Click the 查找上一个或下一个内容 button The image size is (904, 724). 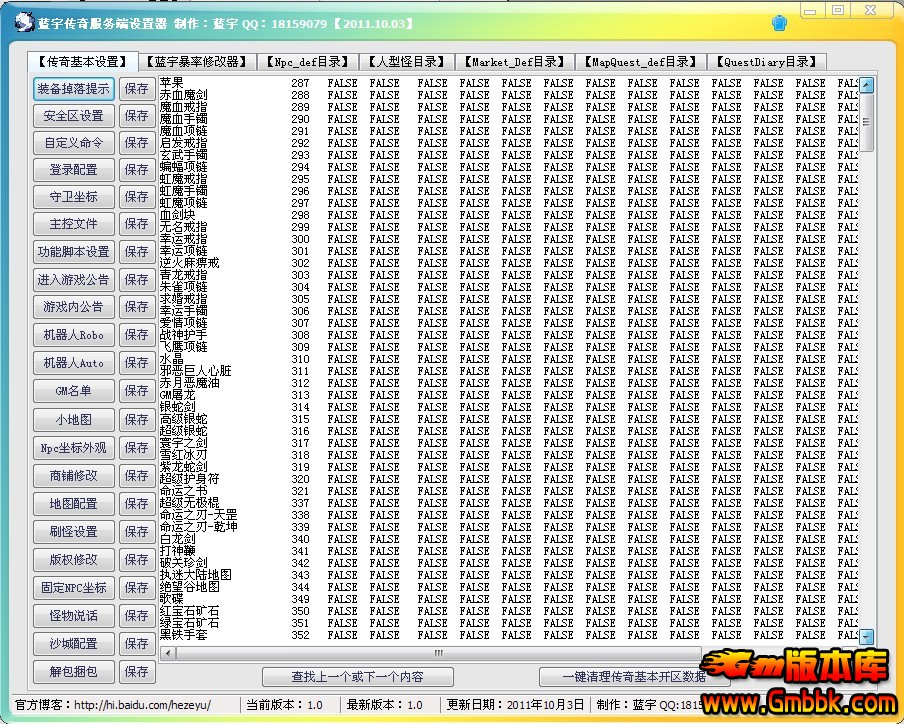(357, 677)
